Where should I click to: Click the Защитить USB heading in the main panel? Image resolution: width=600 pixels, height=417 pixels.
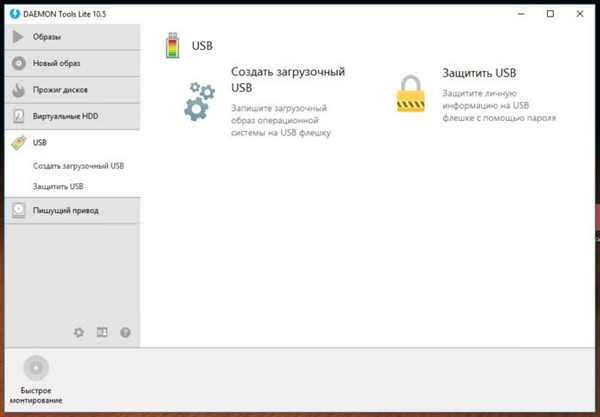tap(479, 73)
